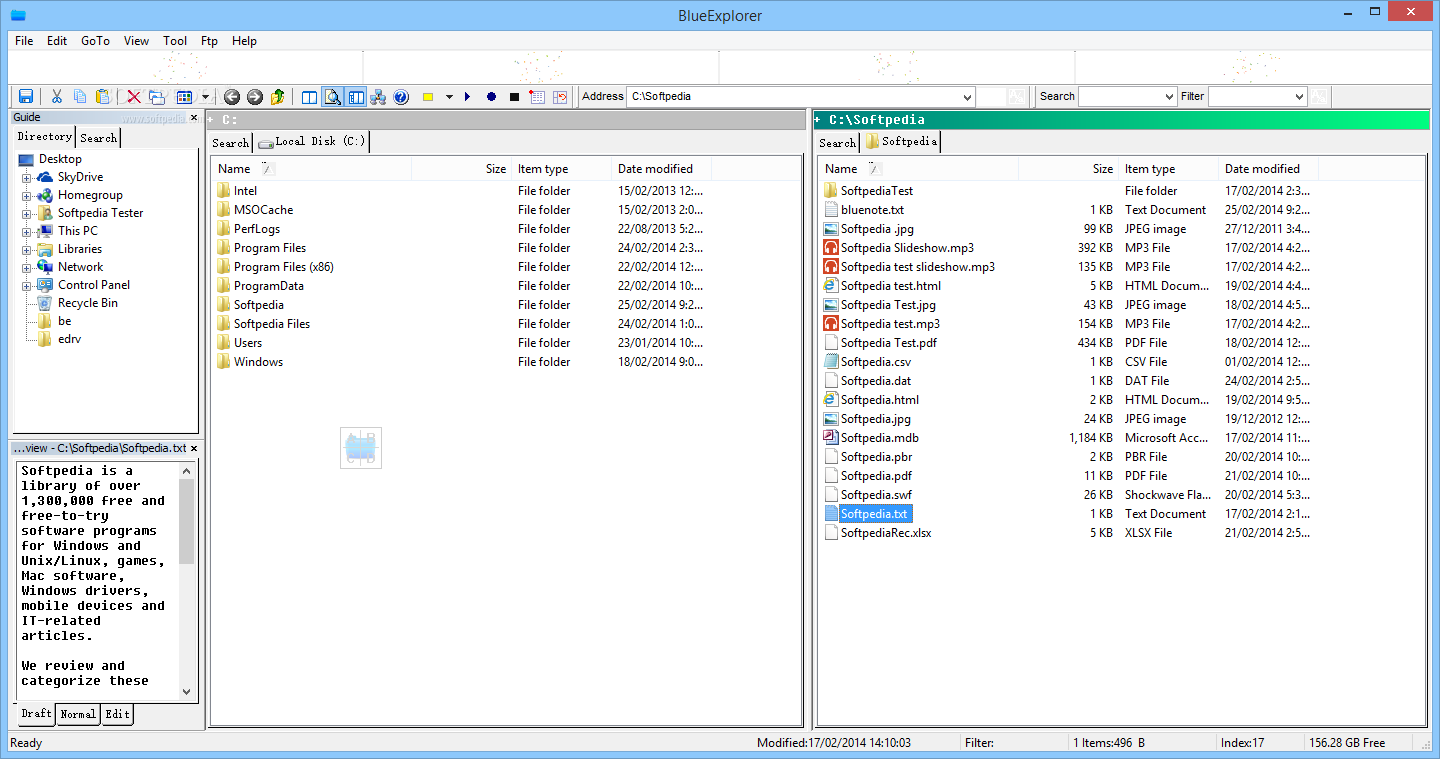Image resolution: width=1440 pixels, height=759 pixels.
Task: Switch preview to Normal tab
Action: pyautogui.click(x=78, y=714)
